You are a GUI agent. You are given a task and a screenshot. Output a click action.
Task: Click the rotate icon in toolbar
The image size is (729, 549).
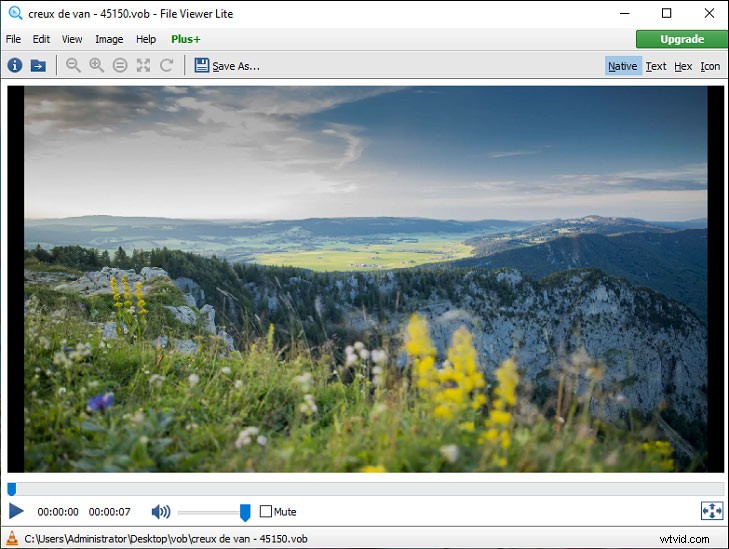(x=167, y=66)
